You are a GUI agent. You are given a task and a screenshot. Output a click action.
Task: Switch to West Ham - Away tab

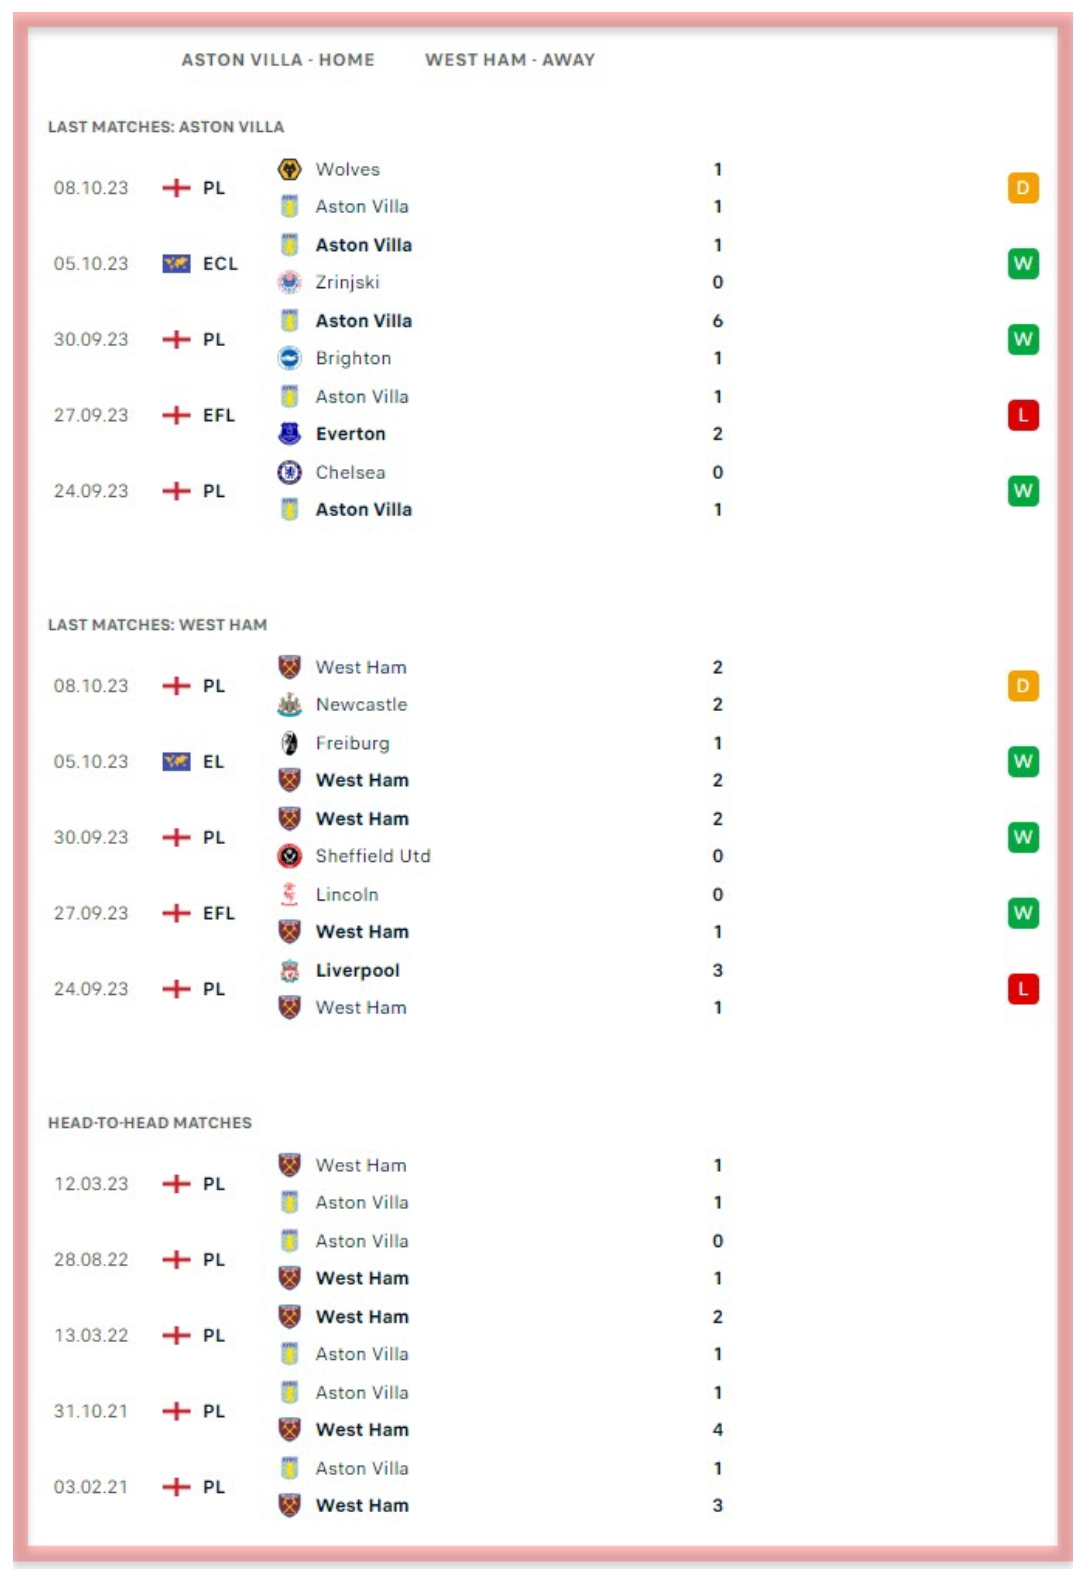click(509, 60)
